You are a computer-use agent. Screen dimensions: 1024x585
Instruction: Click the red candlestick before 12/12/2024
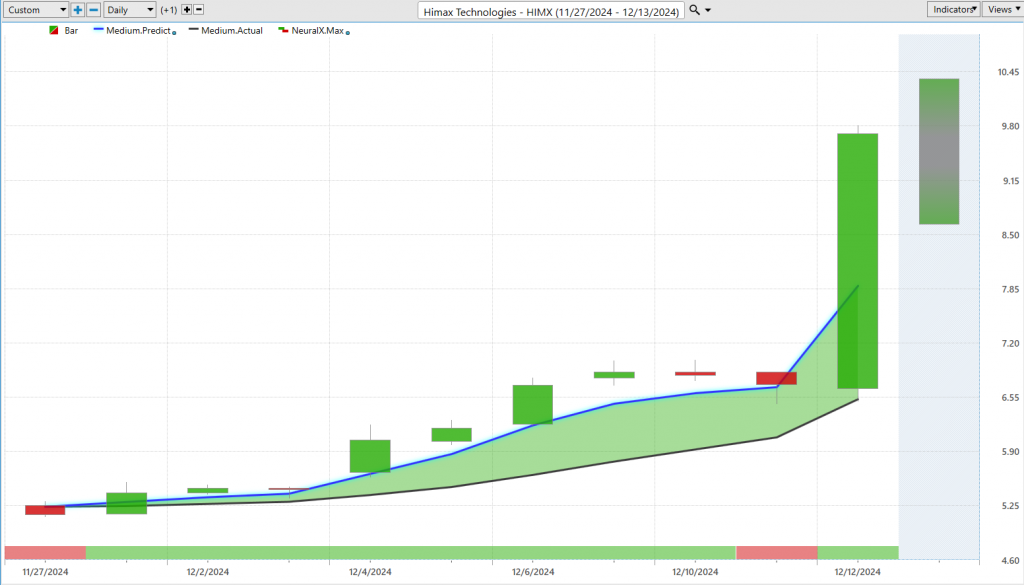(x=776, y=378)
